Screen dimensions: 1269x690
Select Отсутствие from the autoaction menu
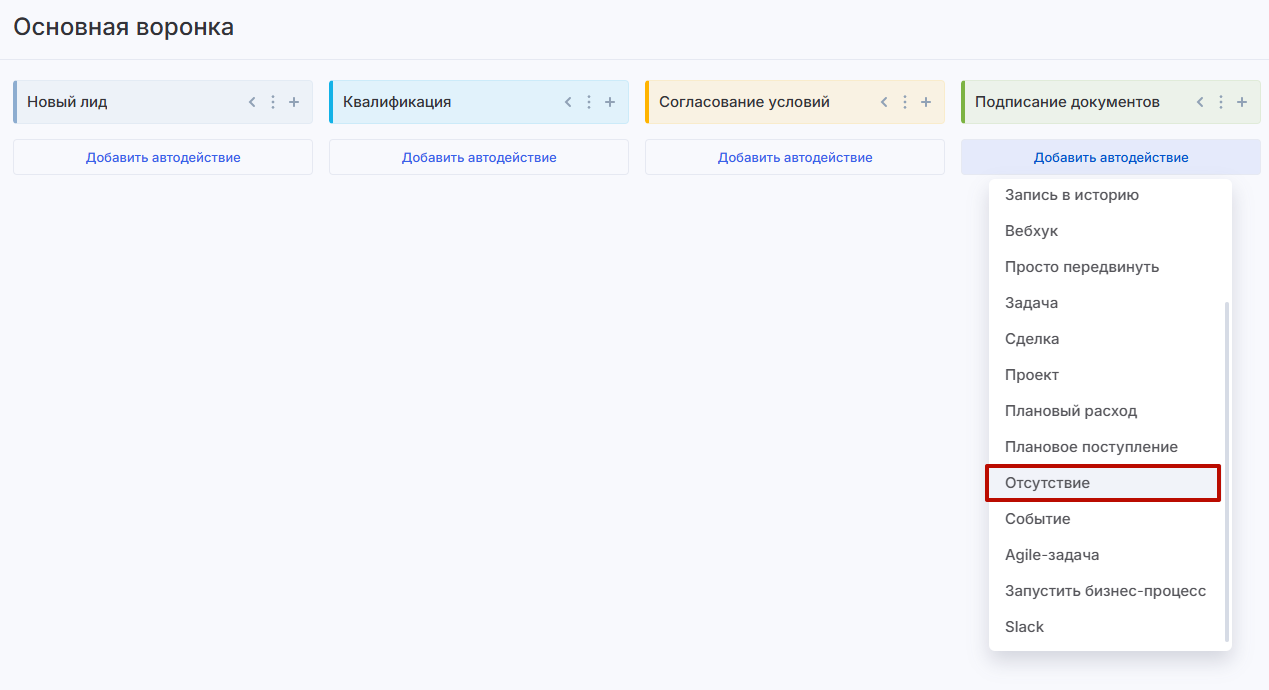click(1047, 483)
